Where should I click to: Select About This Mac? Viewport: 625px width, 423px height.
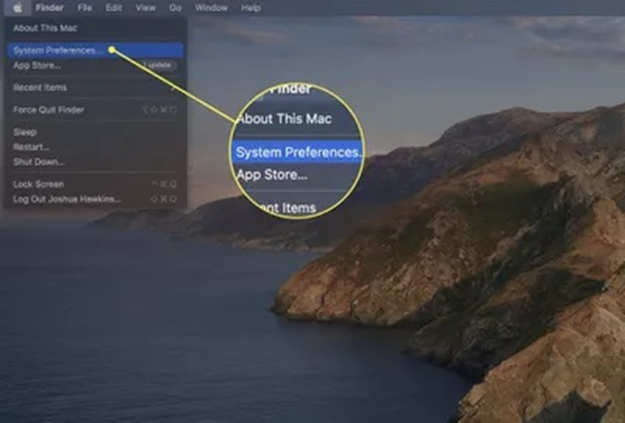(95, 28)
